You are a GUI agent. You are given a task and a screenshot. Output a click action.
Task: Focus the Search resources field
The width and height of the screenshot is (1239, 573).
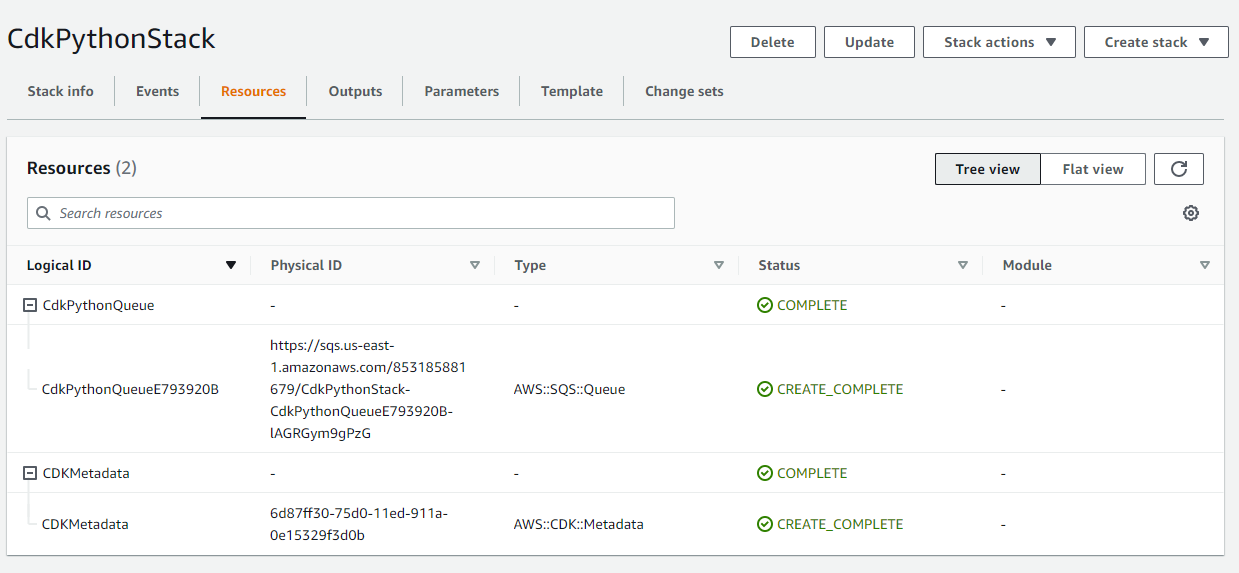tap(360, 213)
